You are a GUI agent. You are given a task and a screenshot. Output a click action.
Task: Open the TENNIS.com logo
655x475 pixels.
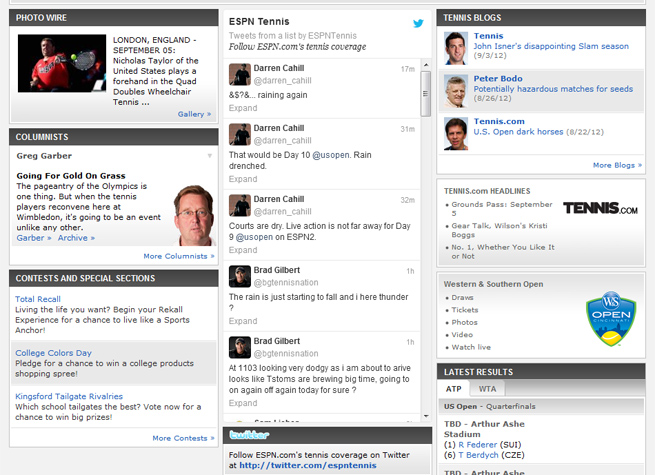[x=600, y=208]
